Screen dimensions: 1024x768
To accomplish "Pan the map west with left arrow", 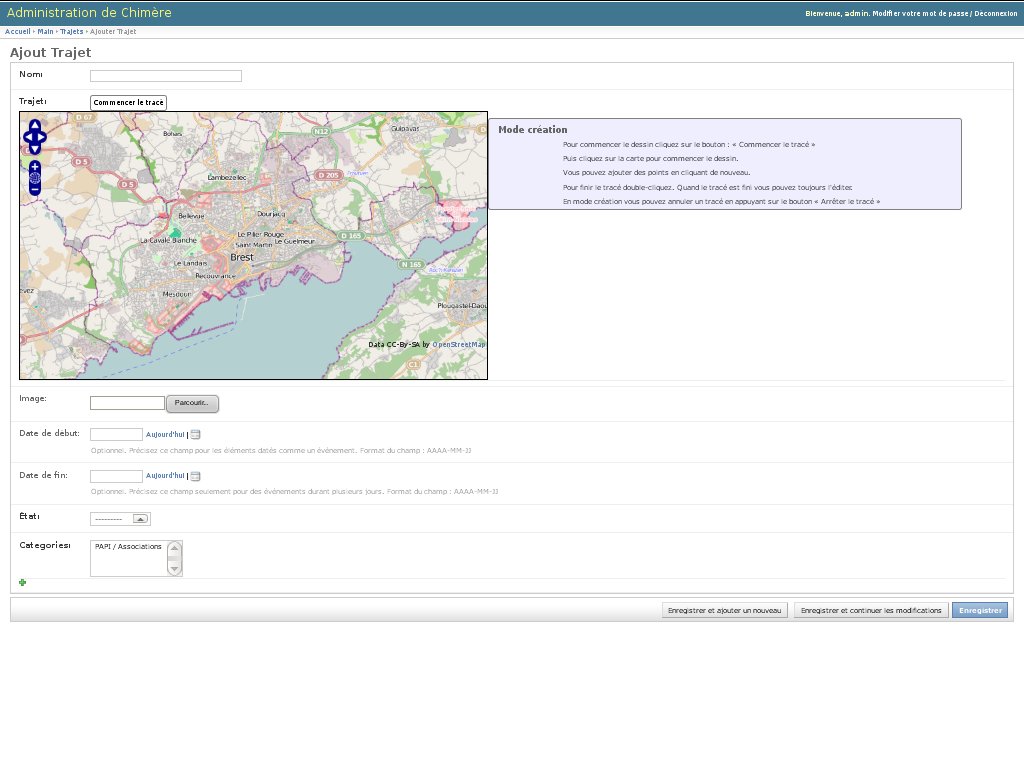I will point(27,137).
